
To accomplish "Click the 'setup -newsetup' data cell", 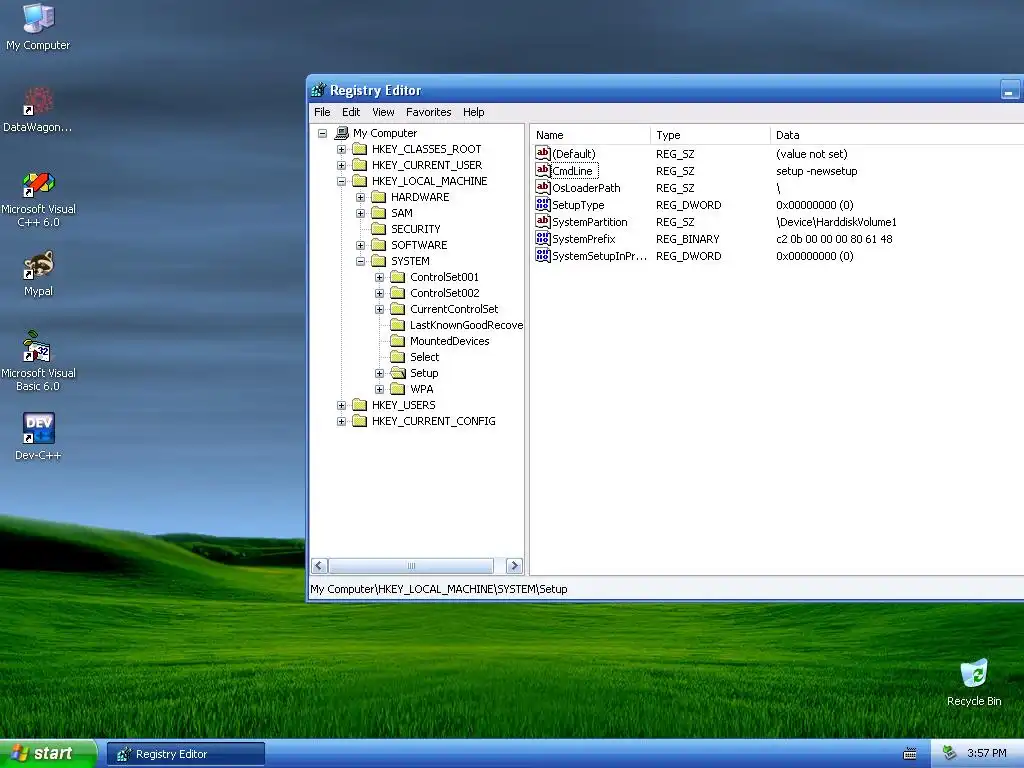I will point(816,171).
